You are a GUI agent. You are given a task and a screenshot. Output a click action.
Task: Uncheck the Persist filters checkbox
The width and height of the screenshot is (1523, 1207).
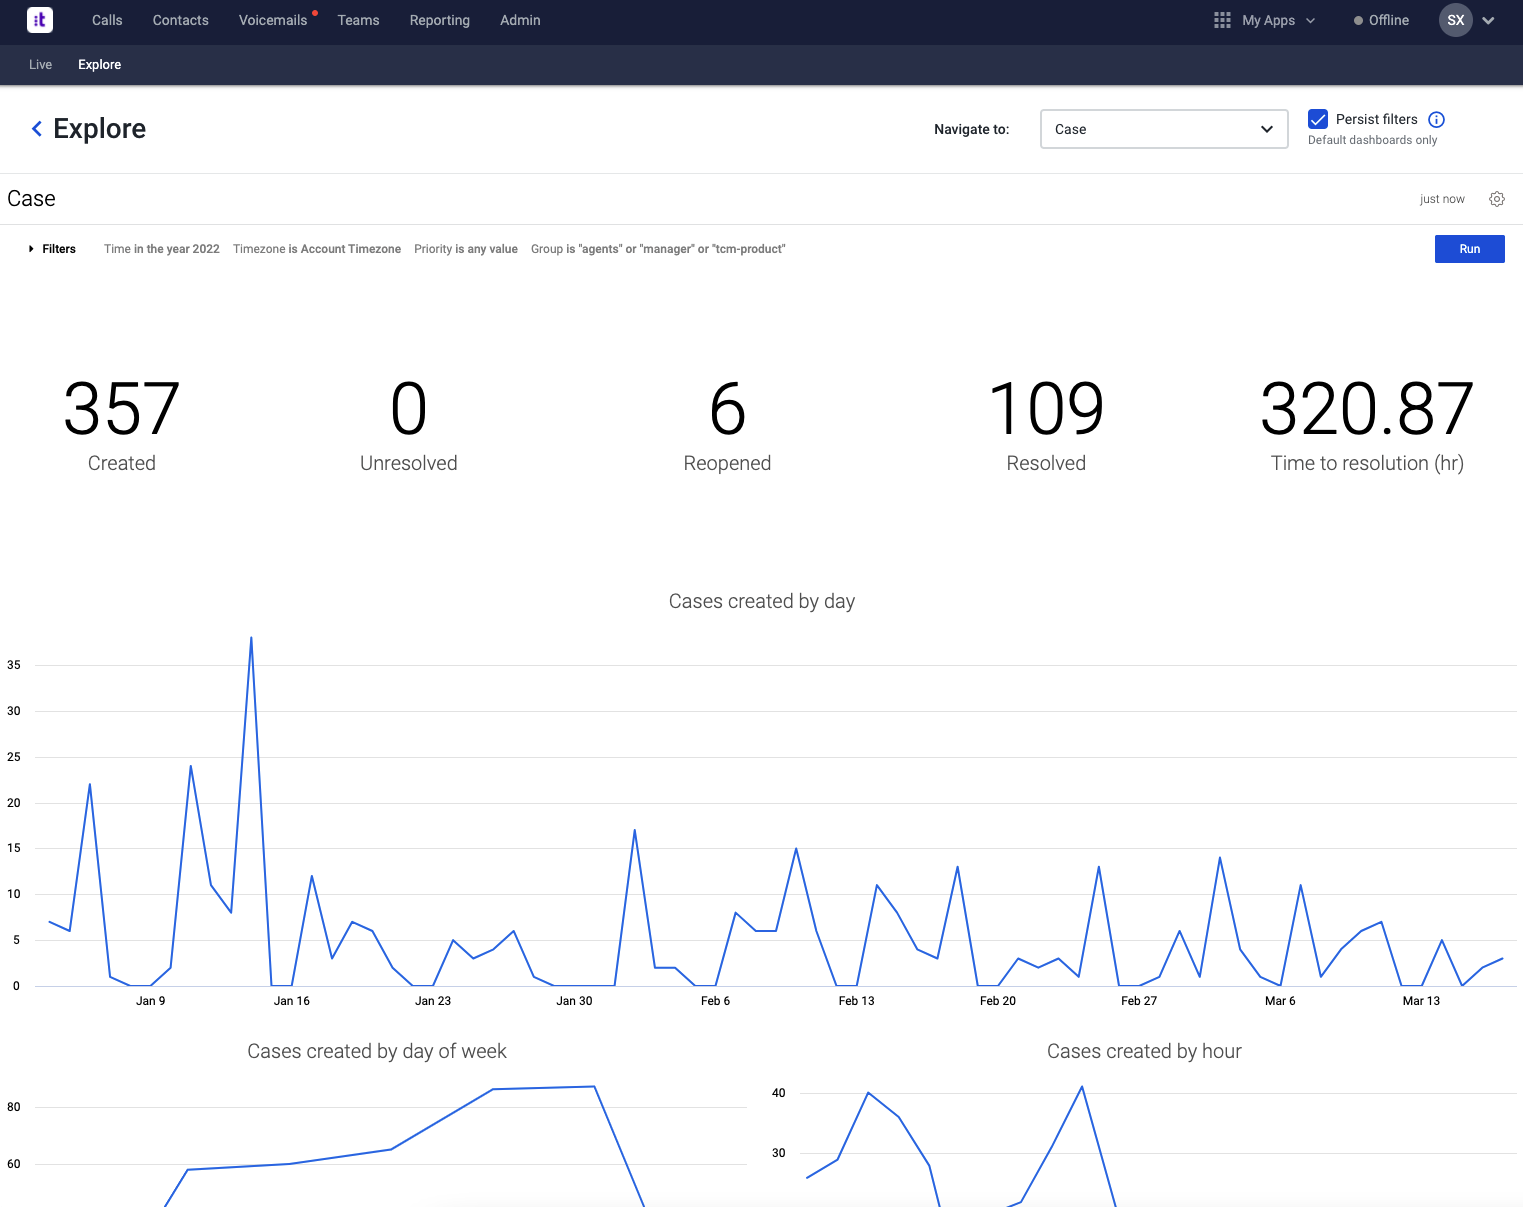tap(1318, 119)
